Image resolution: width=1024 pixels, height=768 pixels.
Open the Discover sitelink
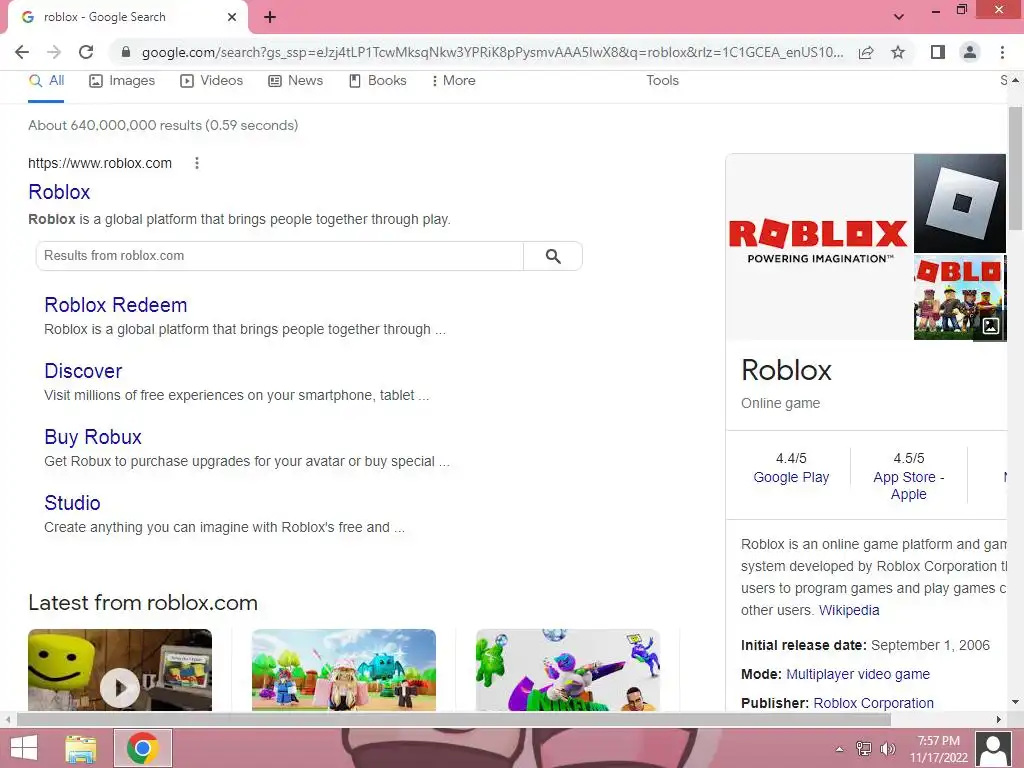tap(83, 371)
